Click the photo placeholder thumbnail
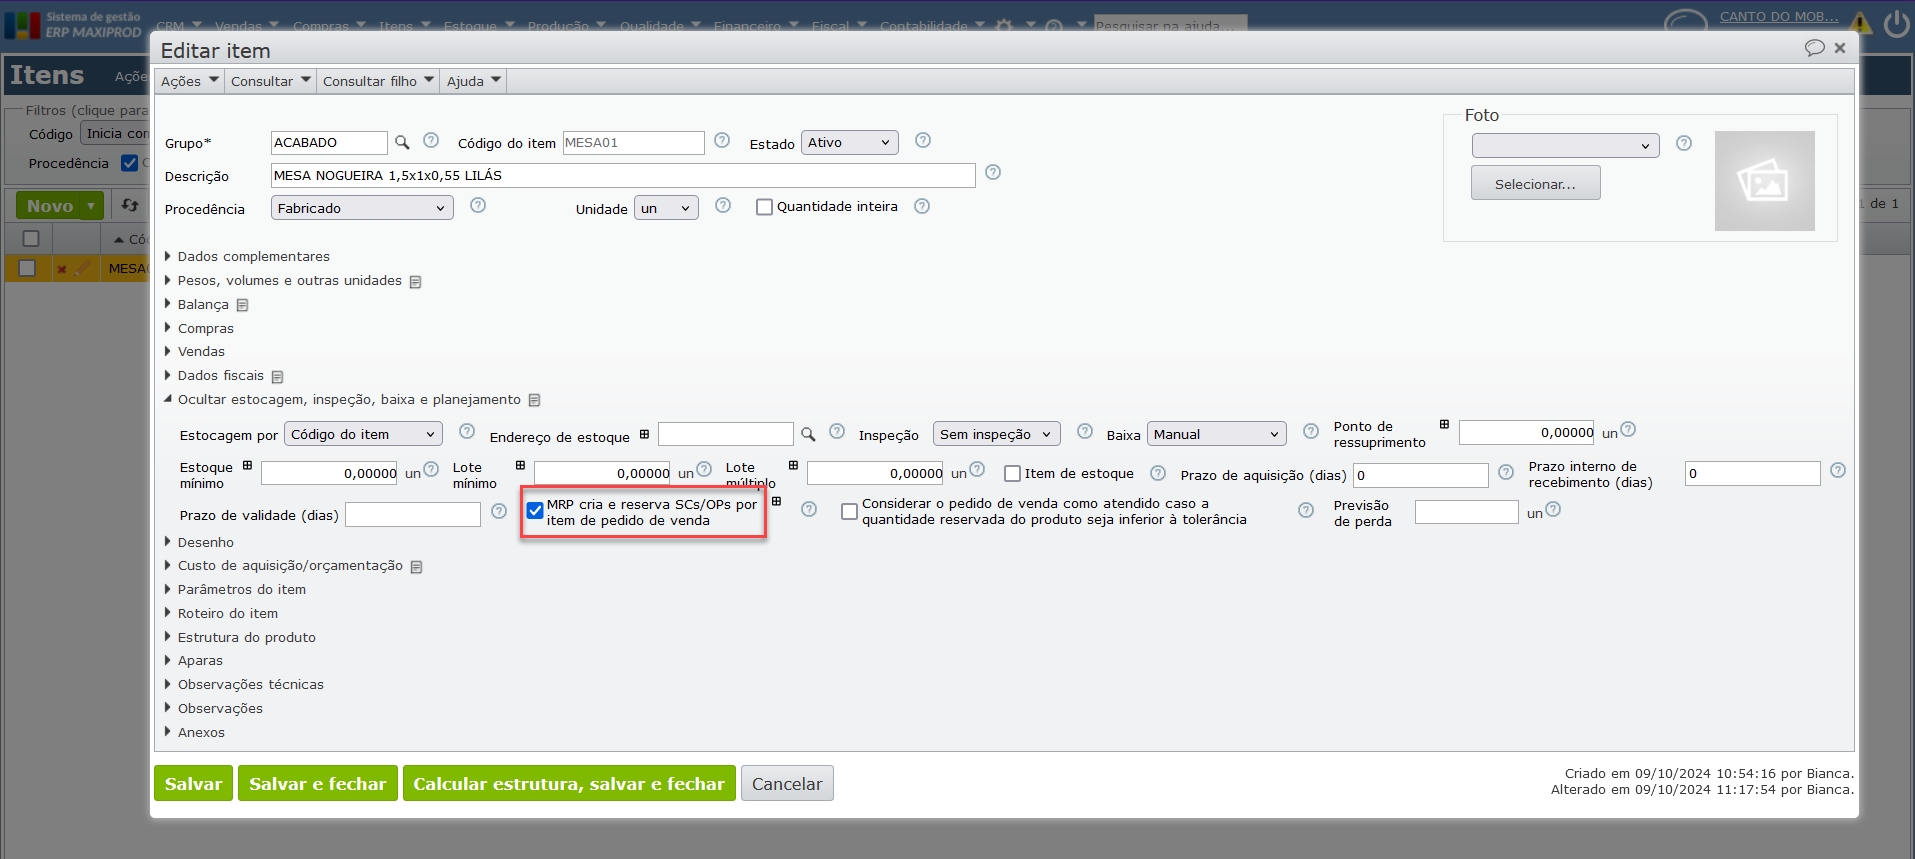The height and width of the screenshot is (859, 1915). coord(1764,181)
